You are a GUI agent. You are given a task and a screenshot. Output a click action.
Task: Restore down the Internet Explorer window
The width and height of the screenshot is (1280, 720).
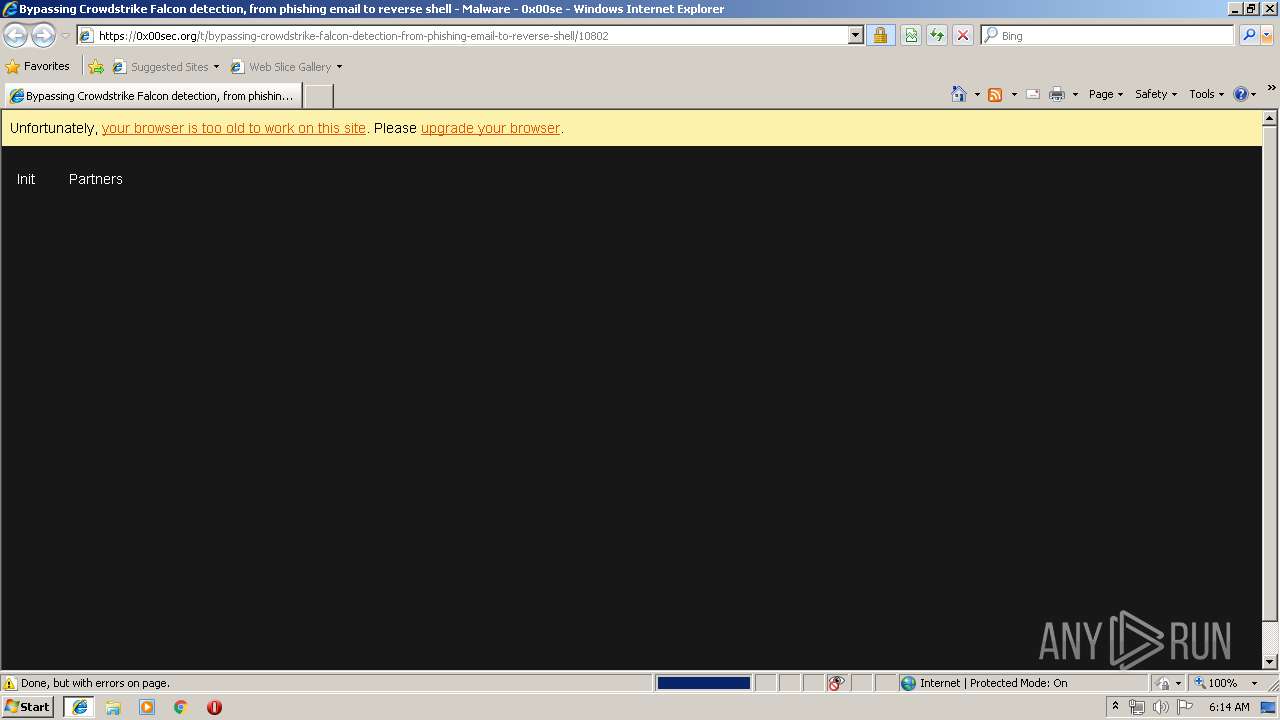tap(1250, 9)
